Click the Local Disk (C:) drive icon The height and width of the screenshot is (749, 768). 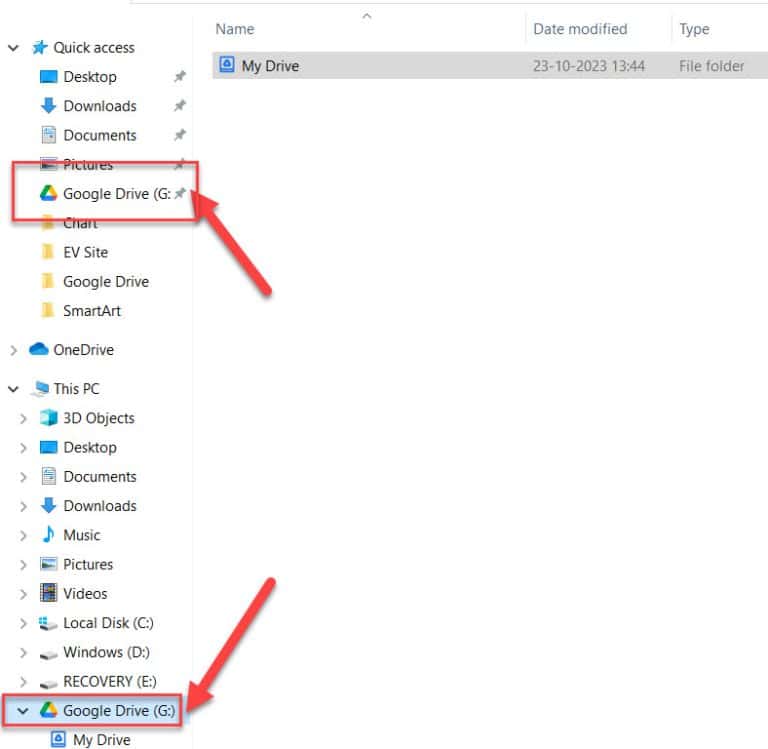pos(48,623)
